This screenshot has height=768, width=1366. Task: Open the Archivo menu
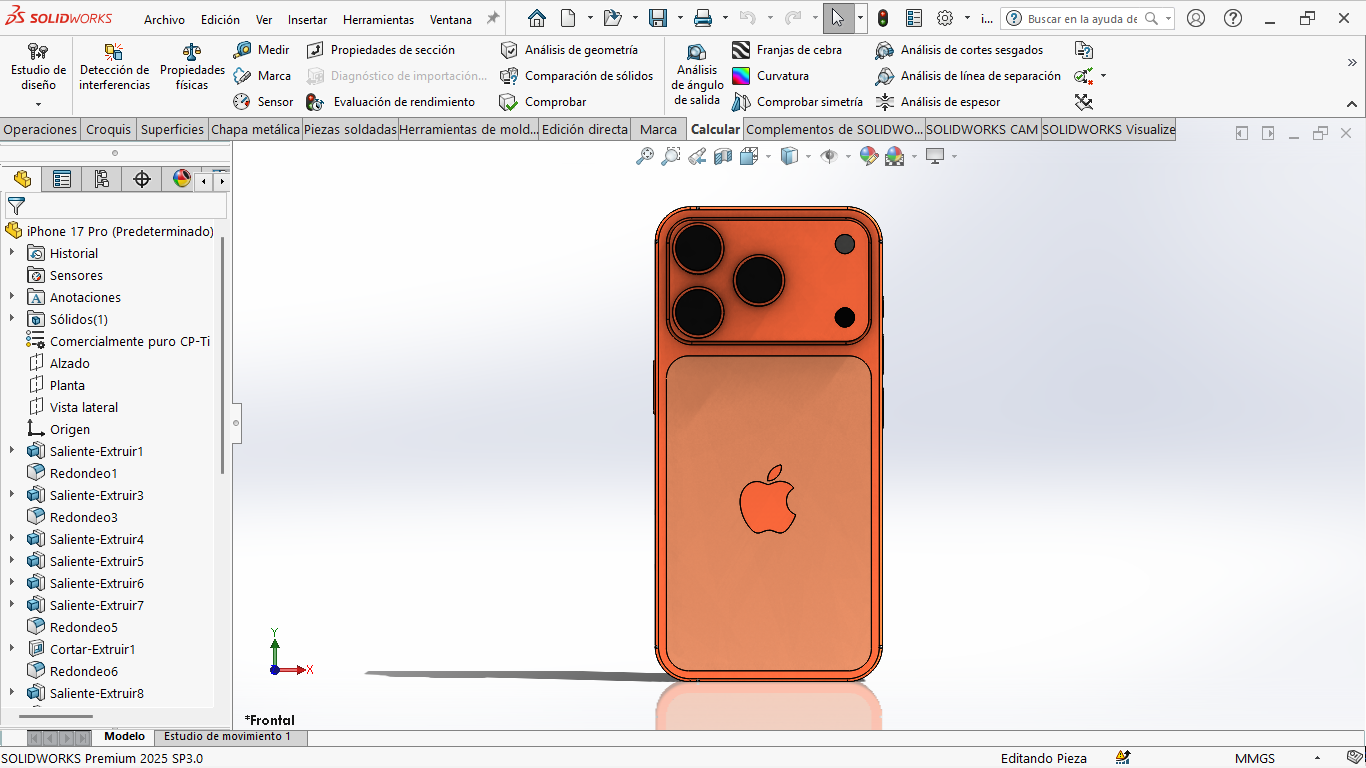pos(164,19)
